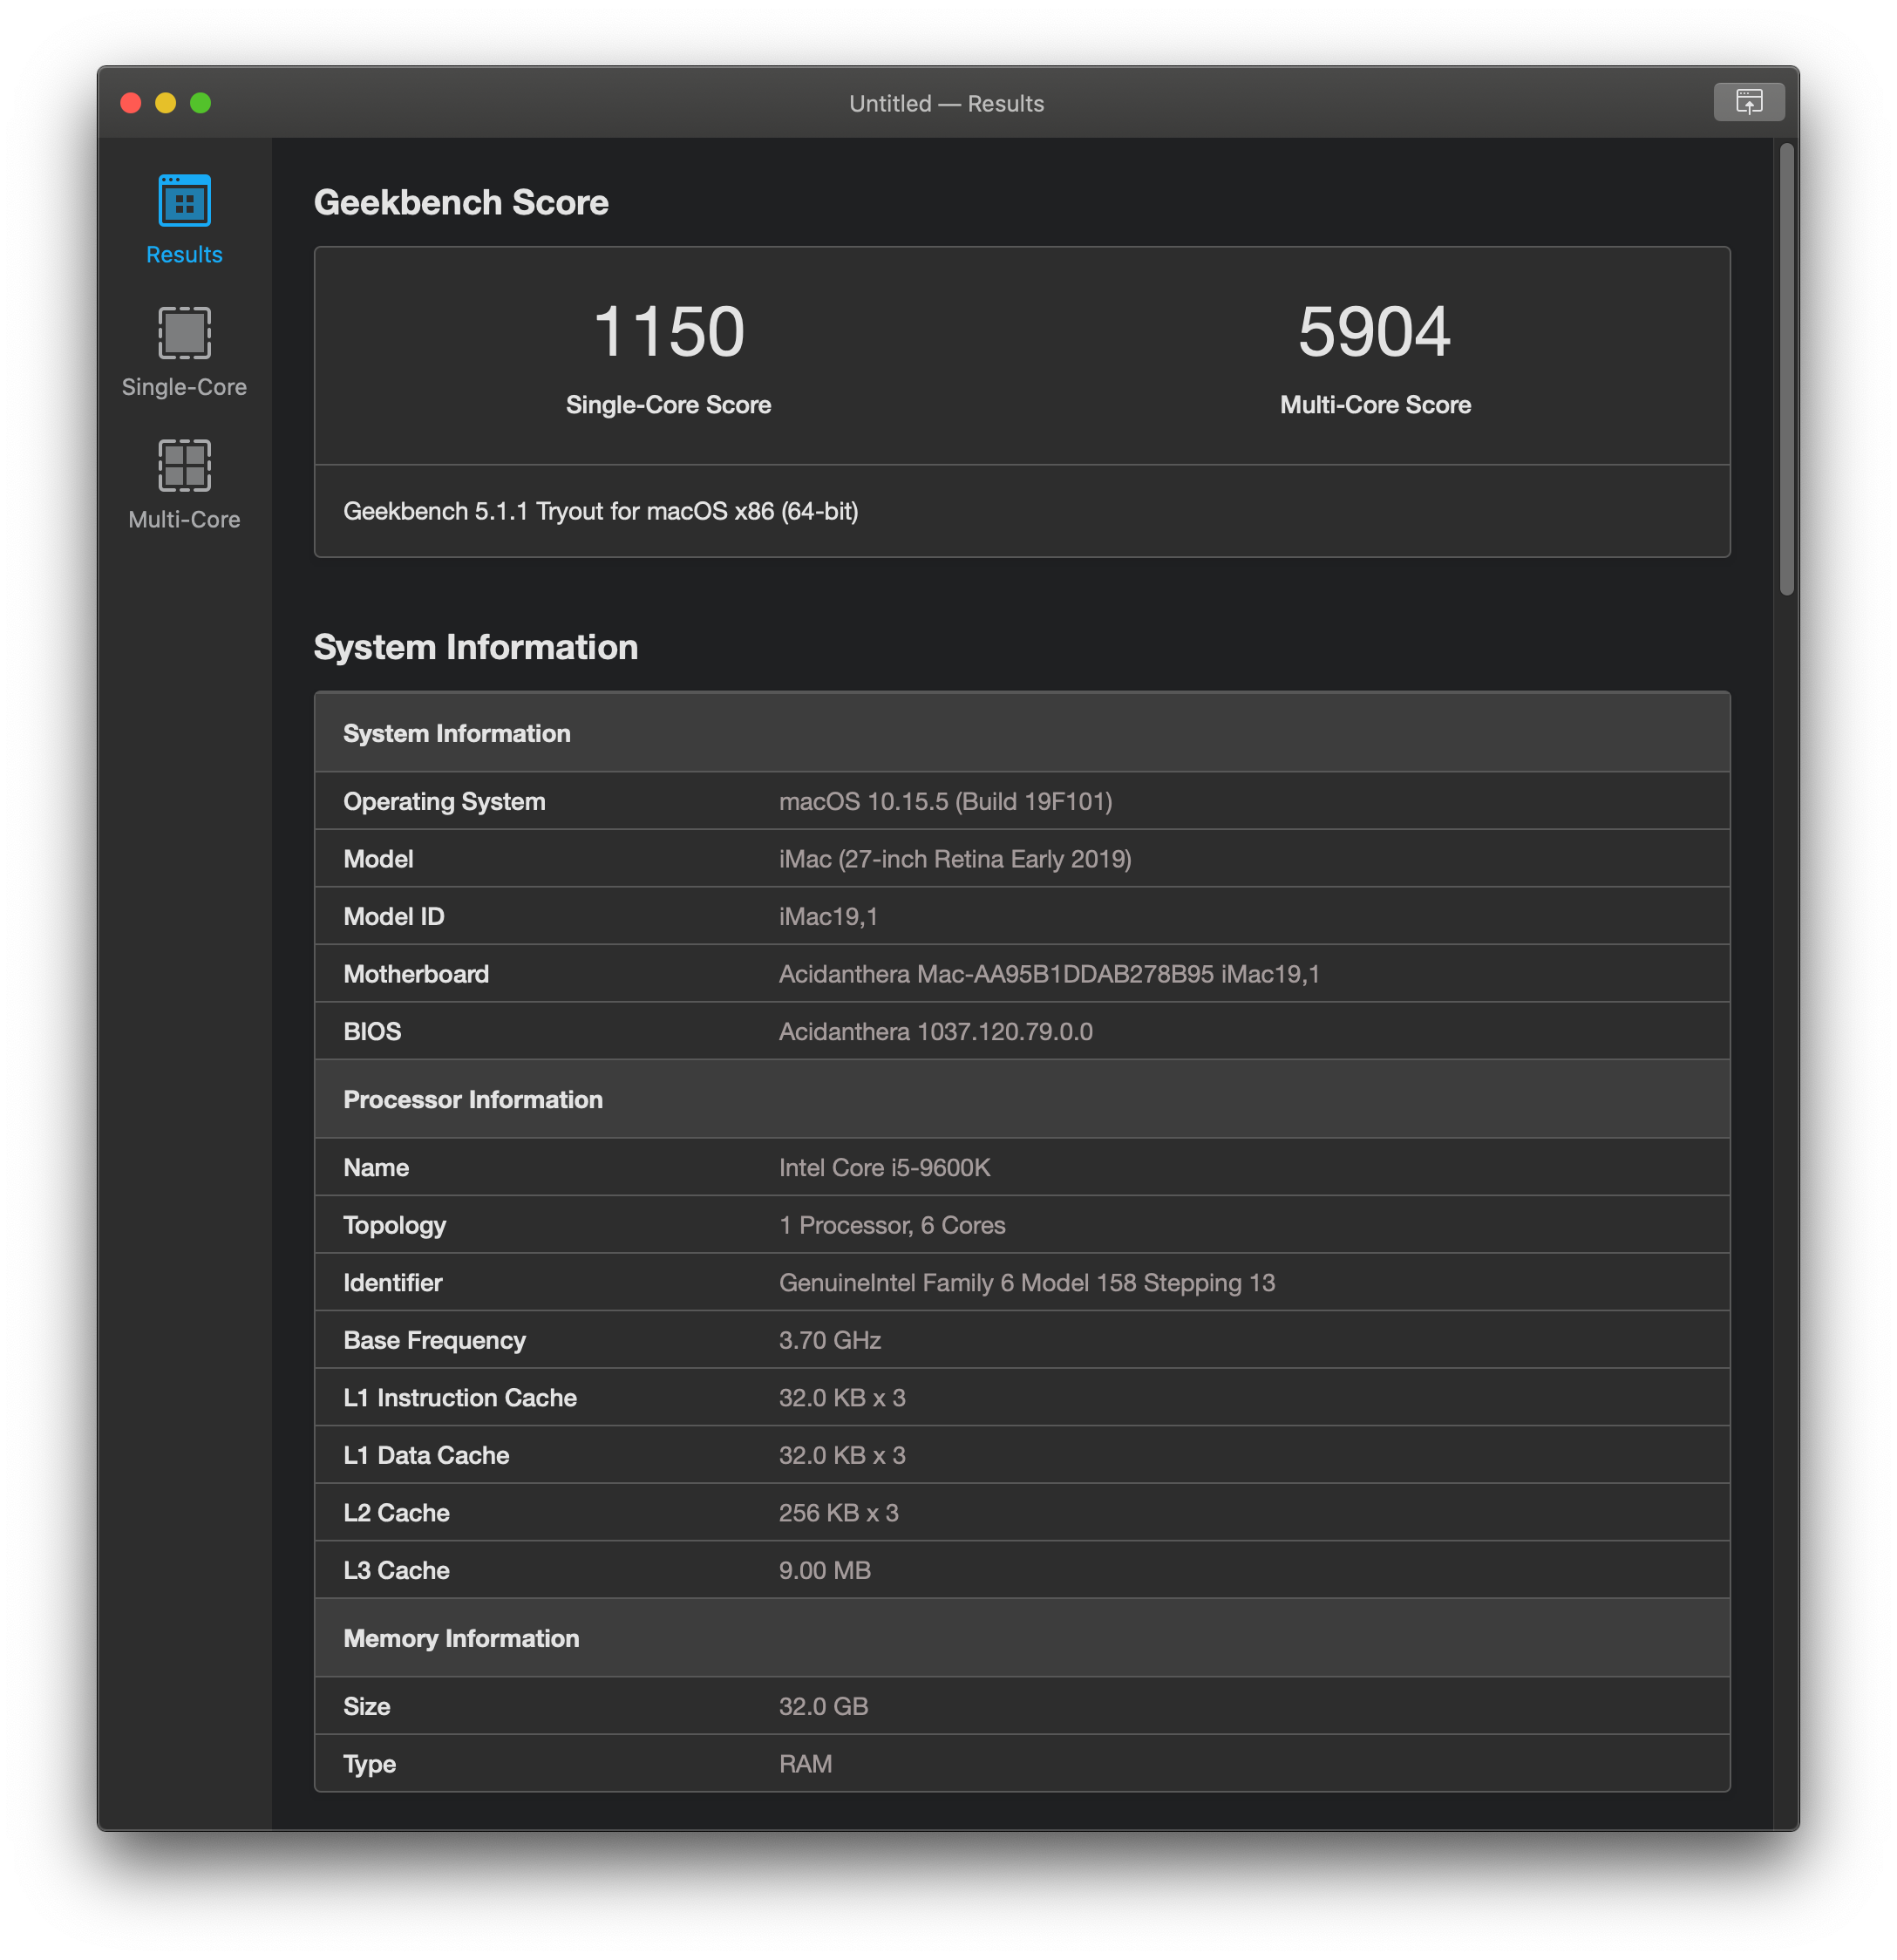Click the yellow minimize window button
This screenshot has width=1897, height=1960.
tap(166, 103)
